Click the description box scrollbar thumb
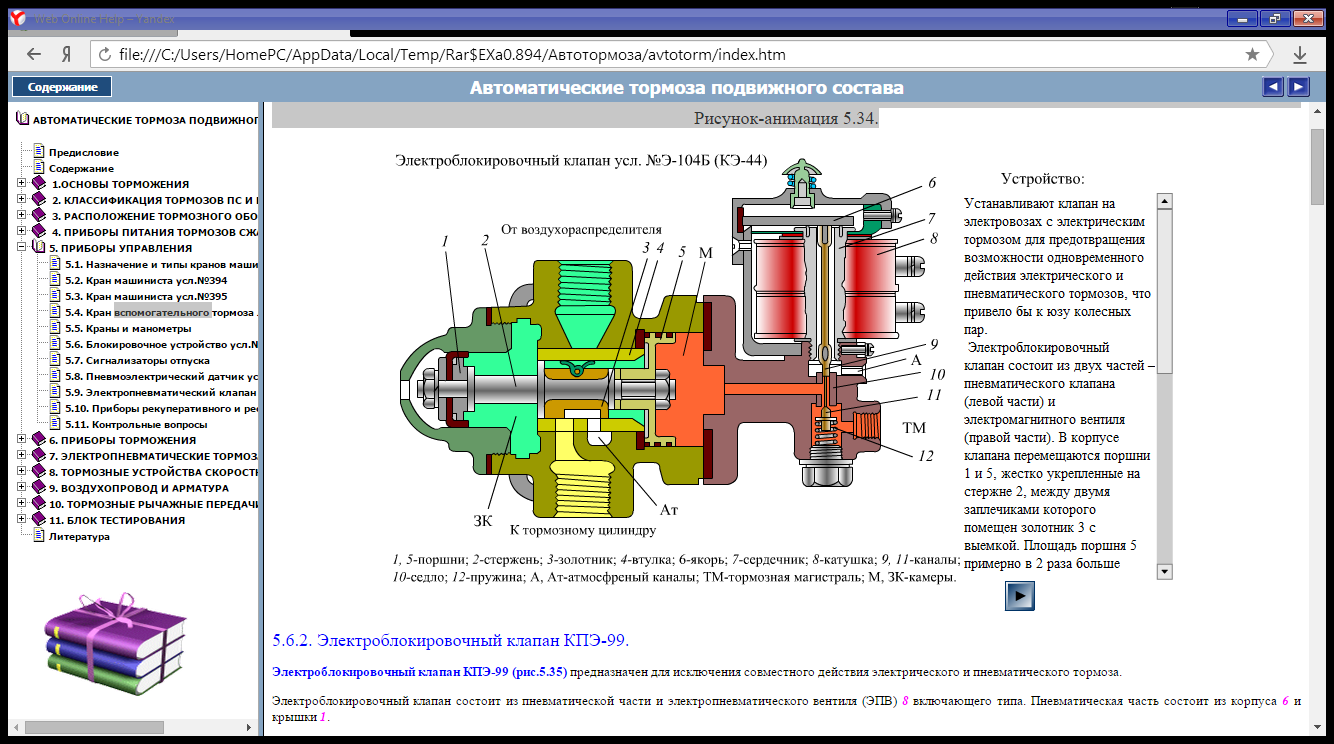Screen dimensions: 1334x744 pyautogui.click(x=1164, y=291)
